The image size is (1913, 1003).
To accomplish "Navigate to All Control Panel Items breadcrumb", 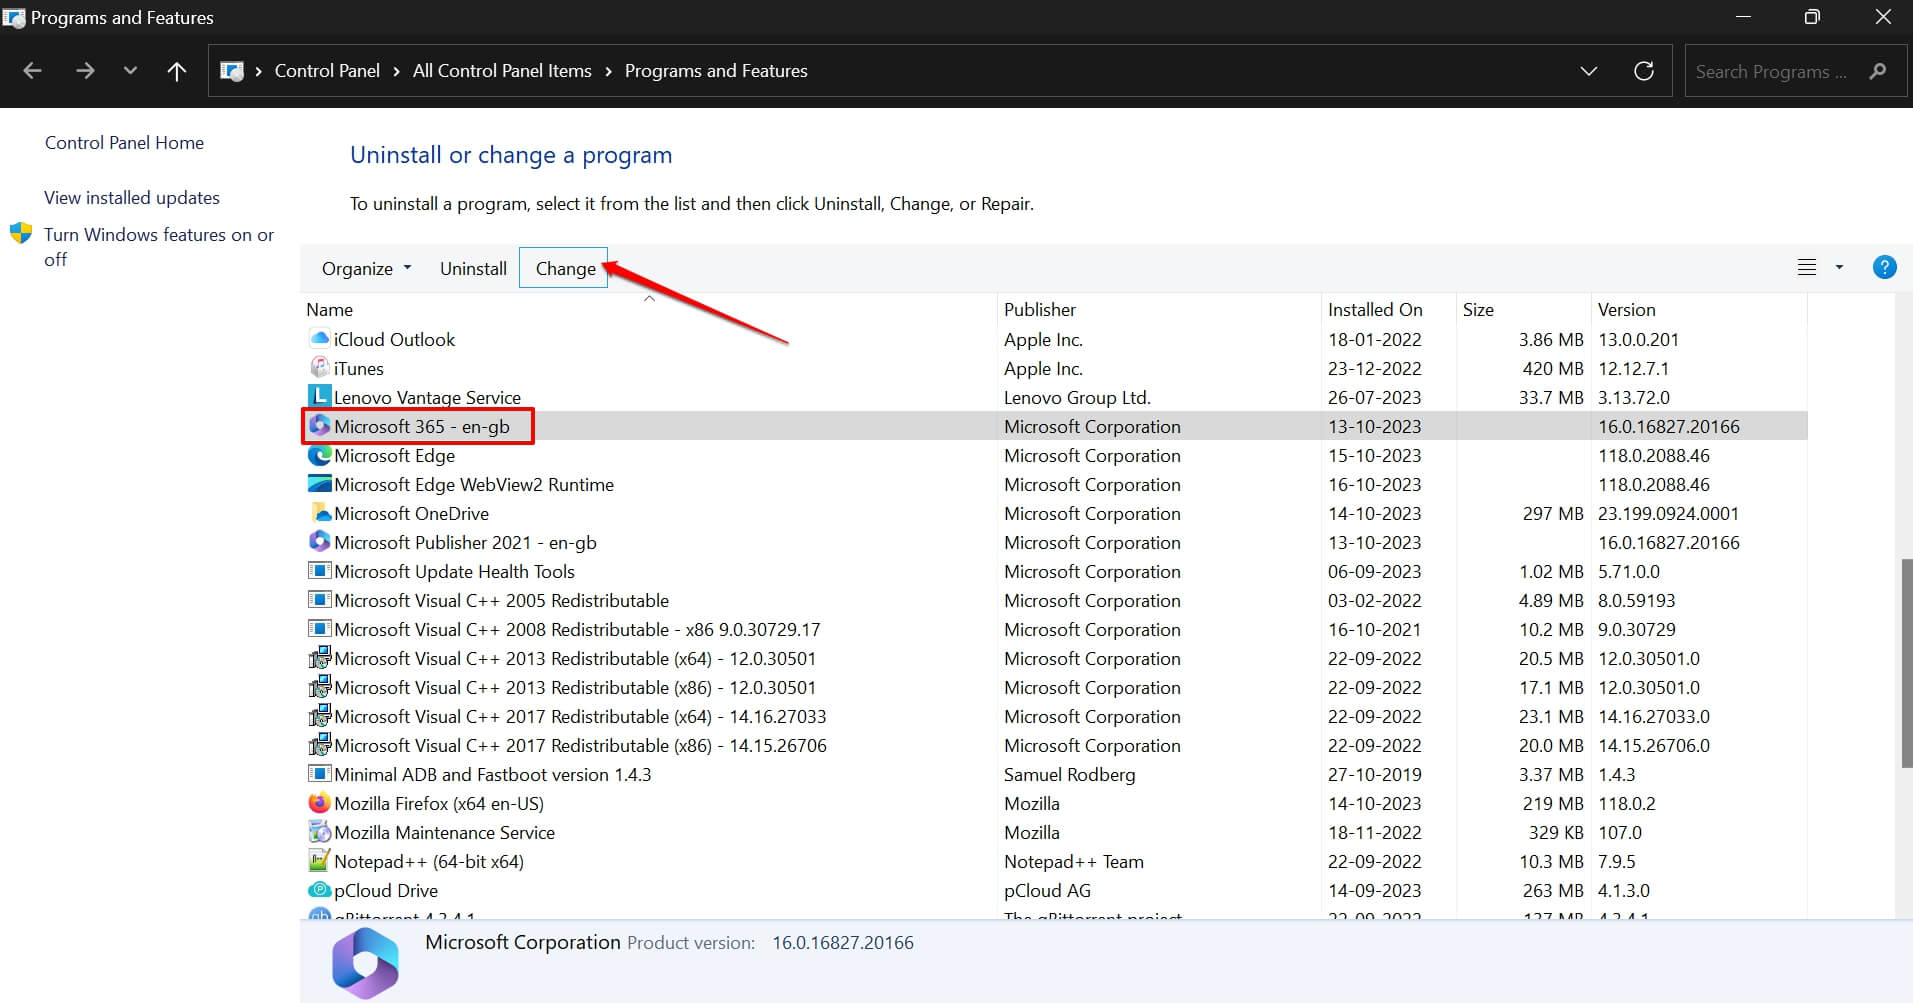I will coord(501,70).
